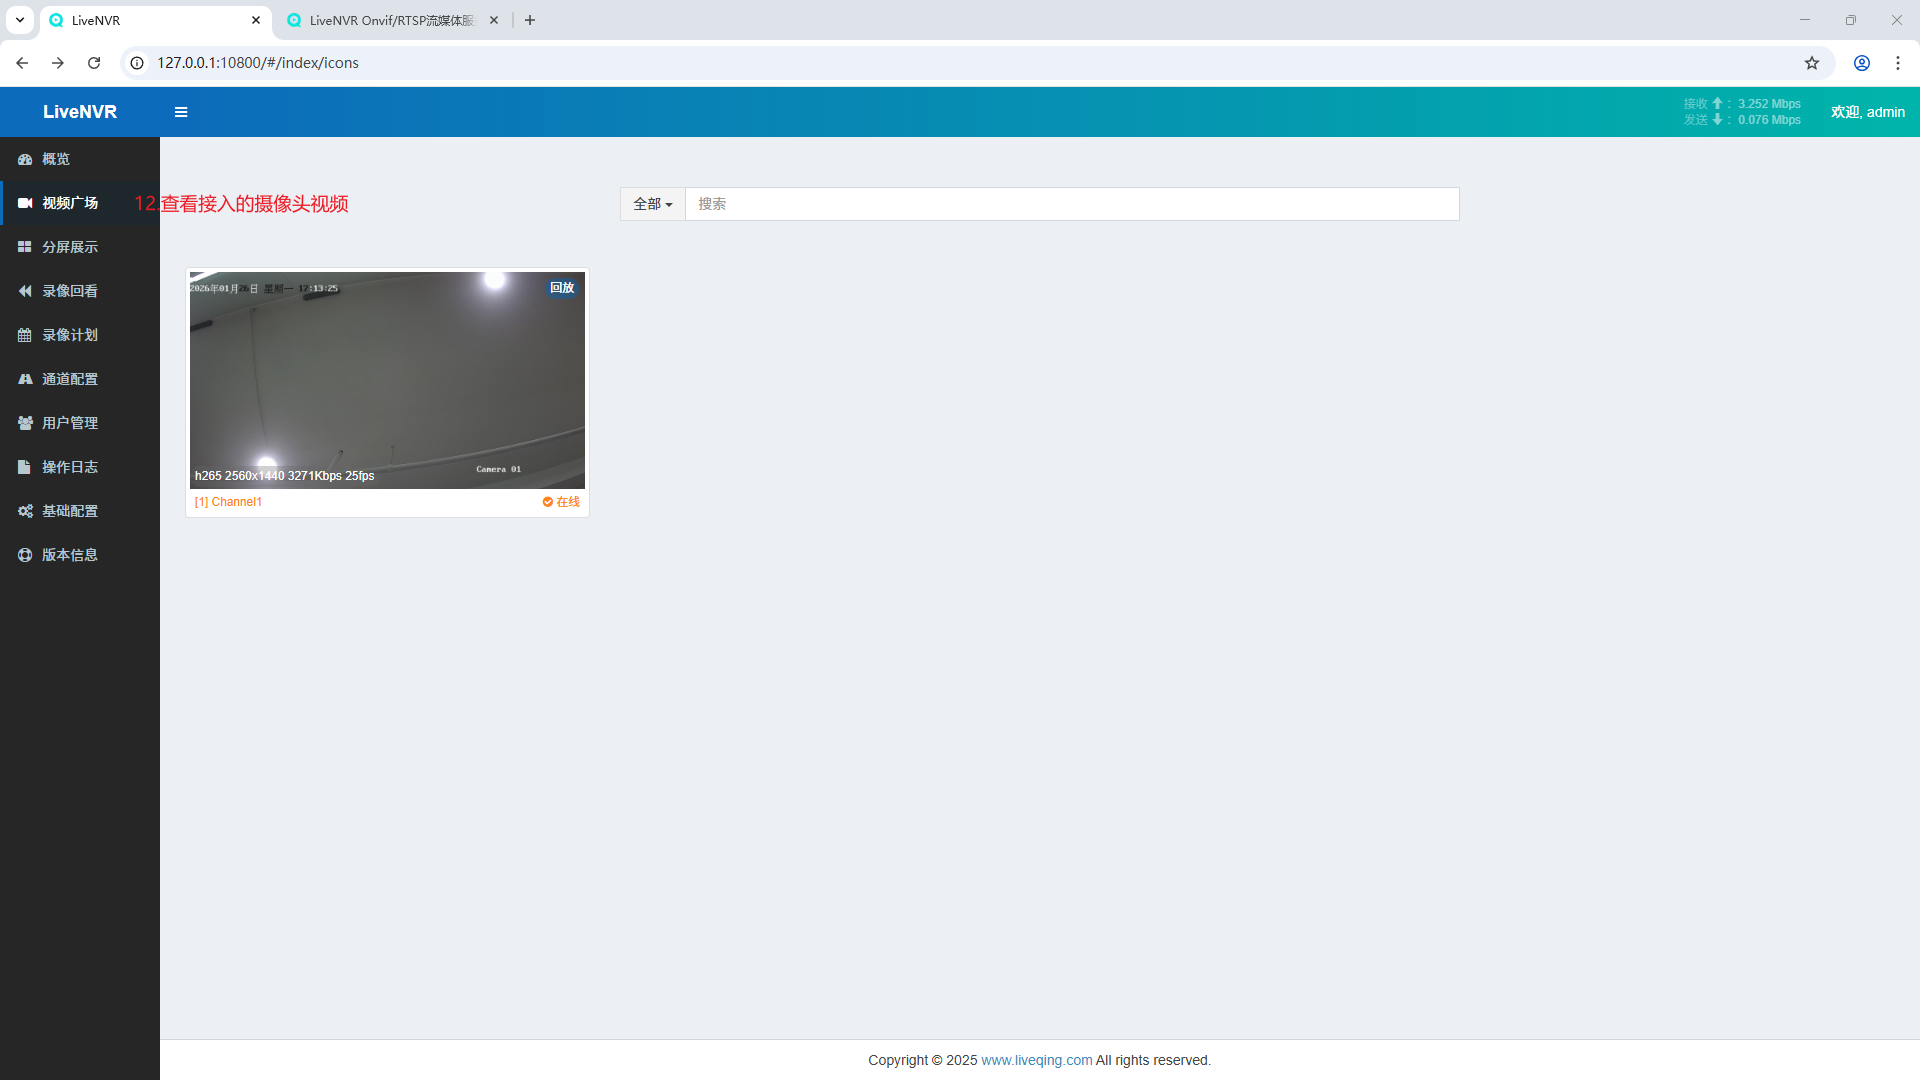Open 基础配置 gears icon in sidebar
The height and width of the screenshot is (1080, 1920).
point(25,511)
